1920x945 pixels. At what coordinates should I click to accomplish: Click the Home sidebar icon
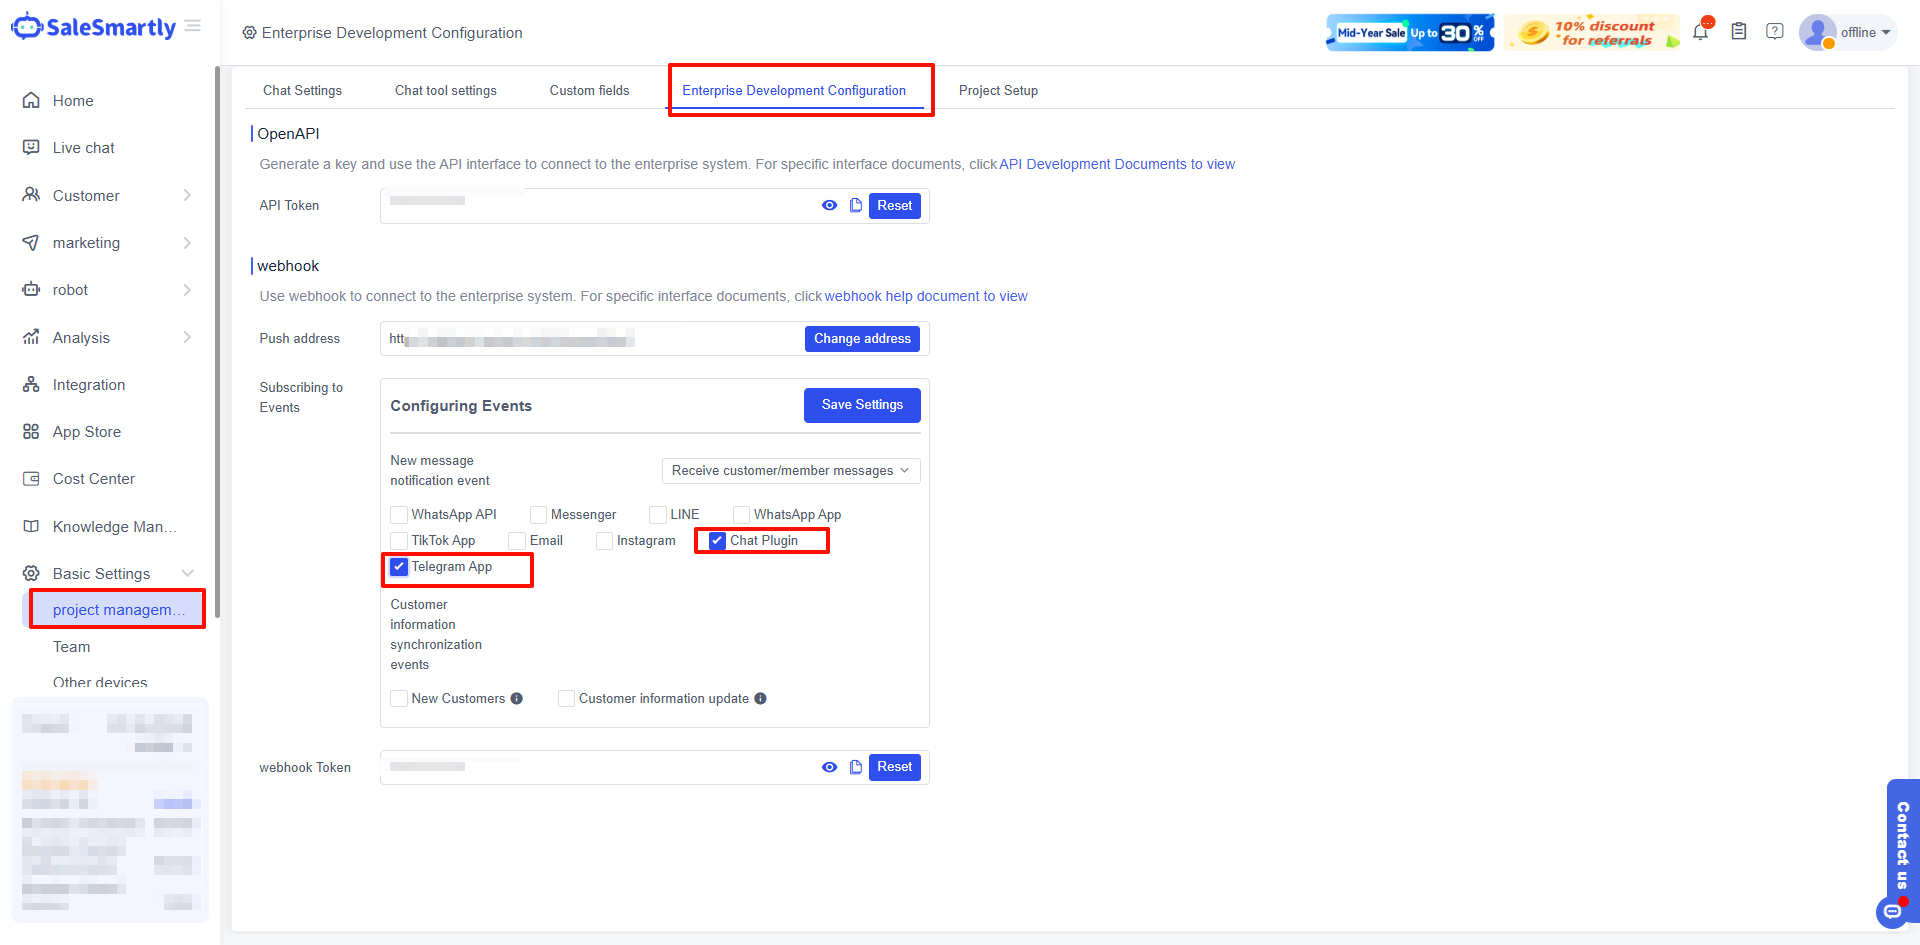31,101
